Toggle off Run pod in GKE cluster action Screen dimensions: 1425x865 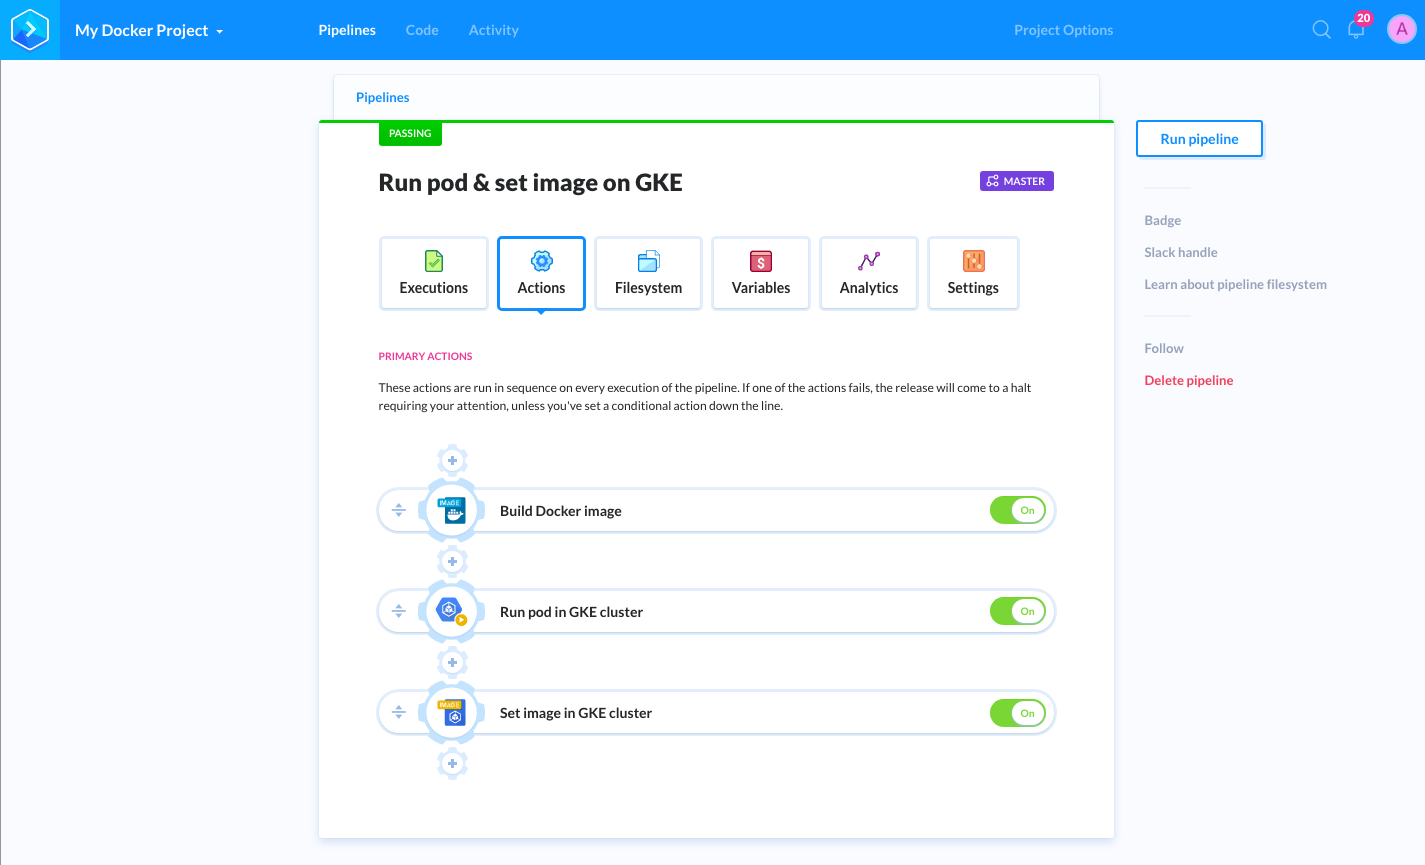click(1018, 611)
